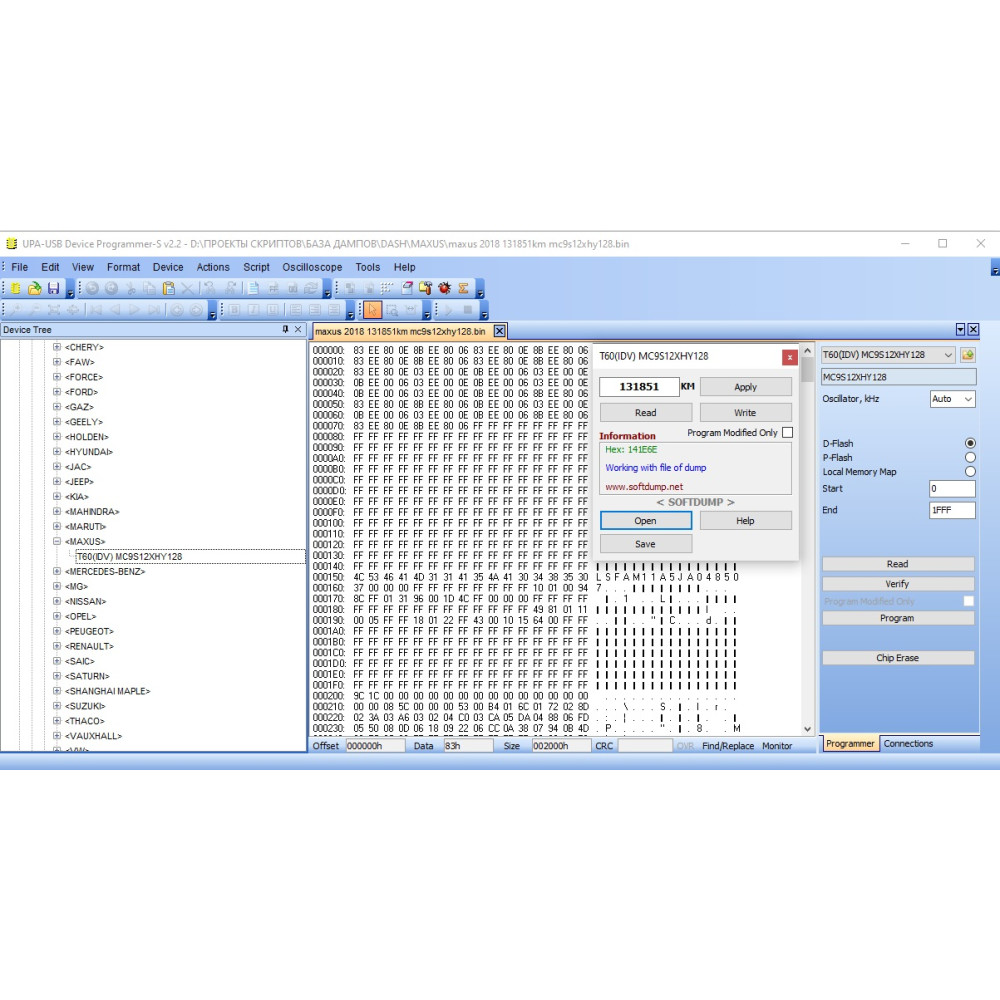Open the T60(IDV) MC9S12XHY128 device dropdown

tap(948, 355)
